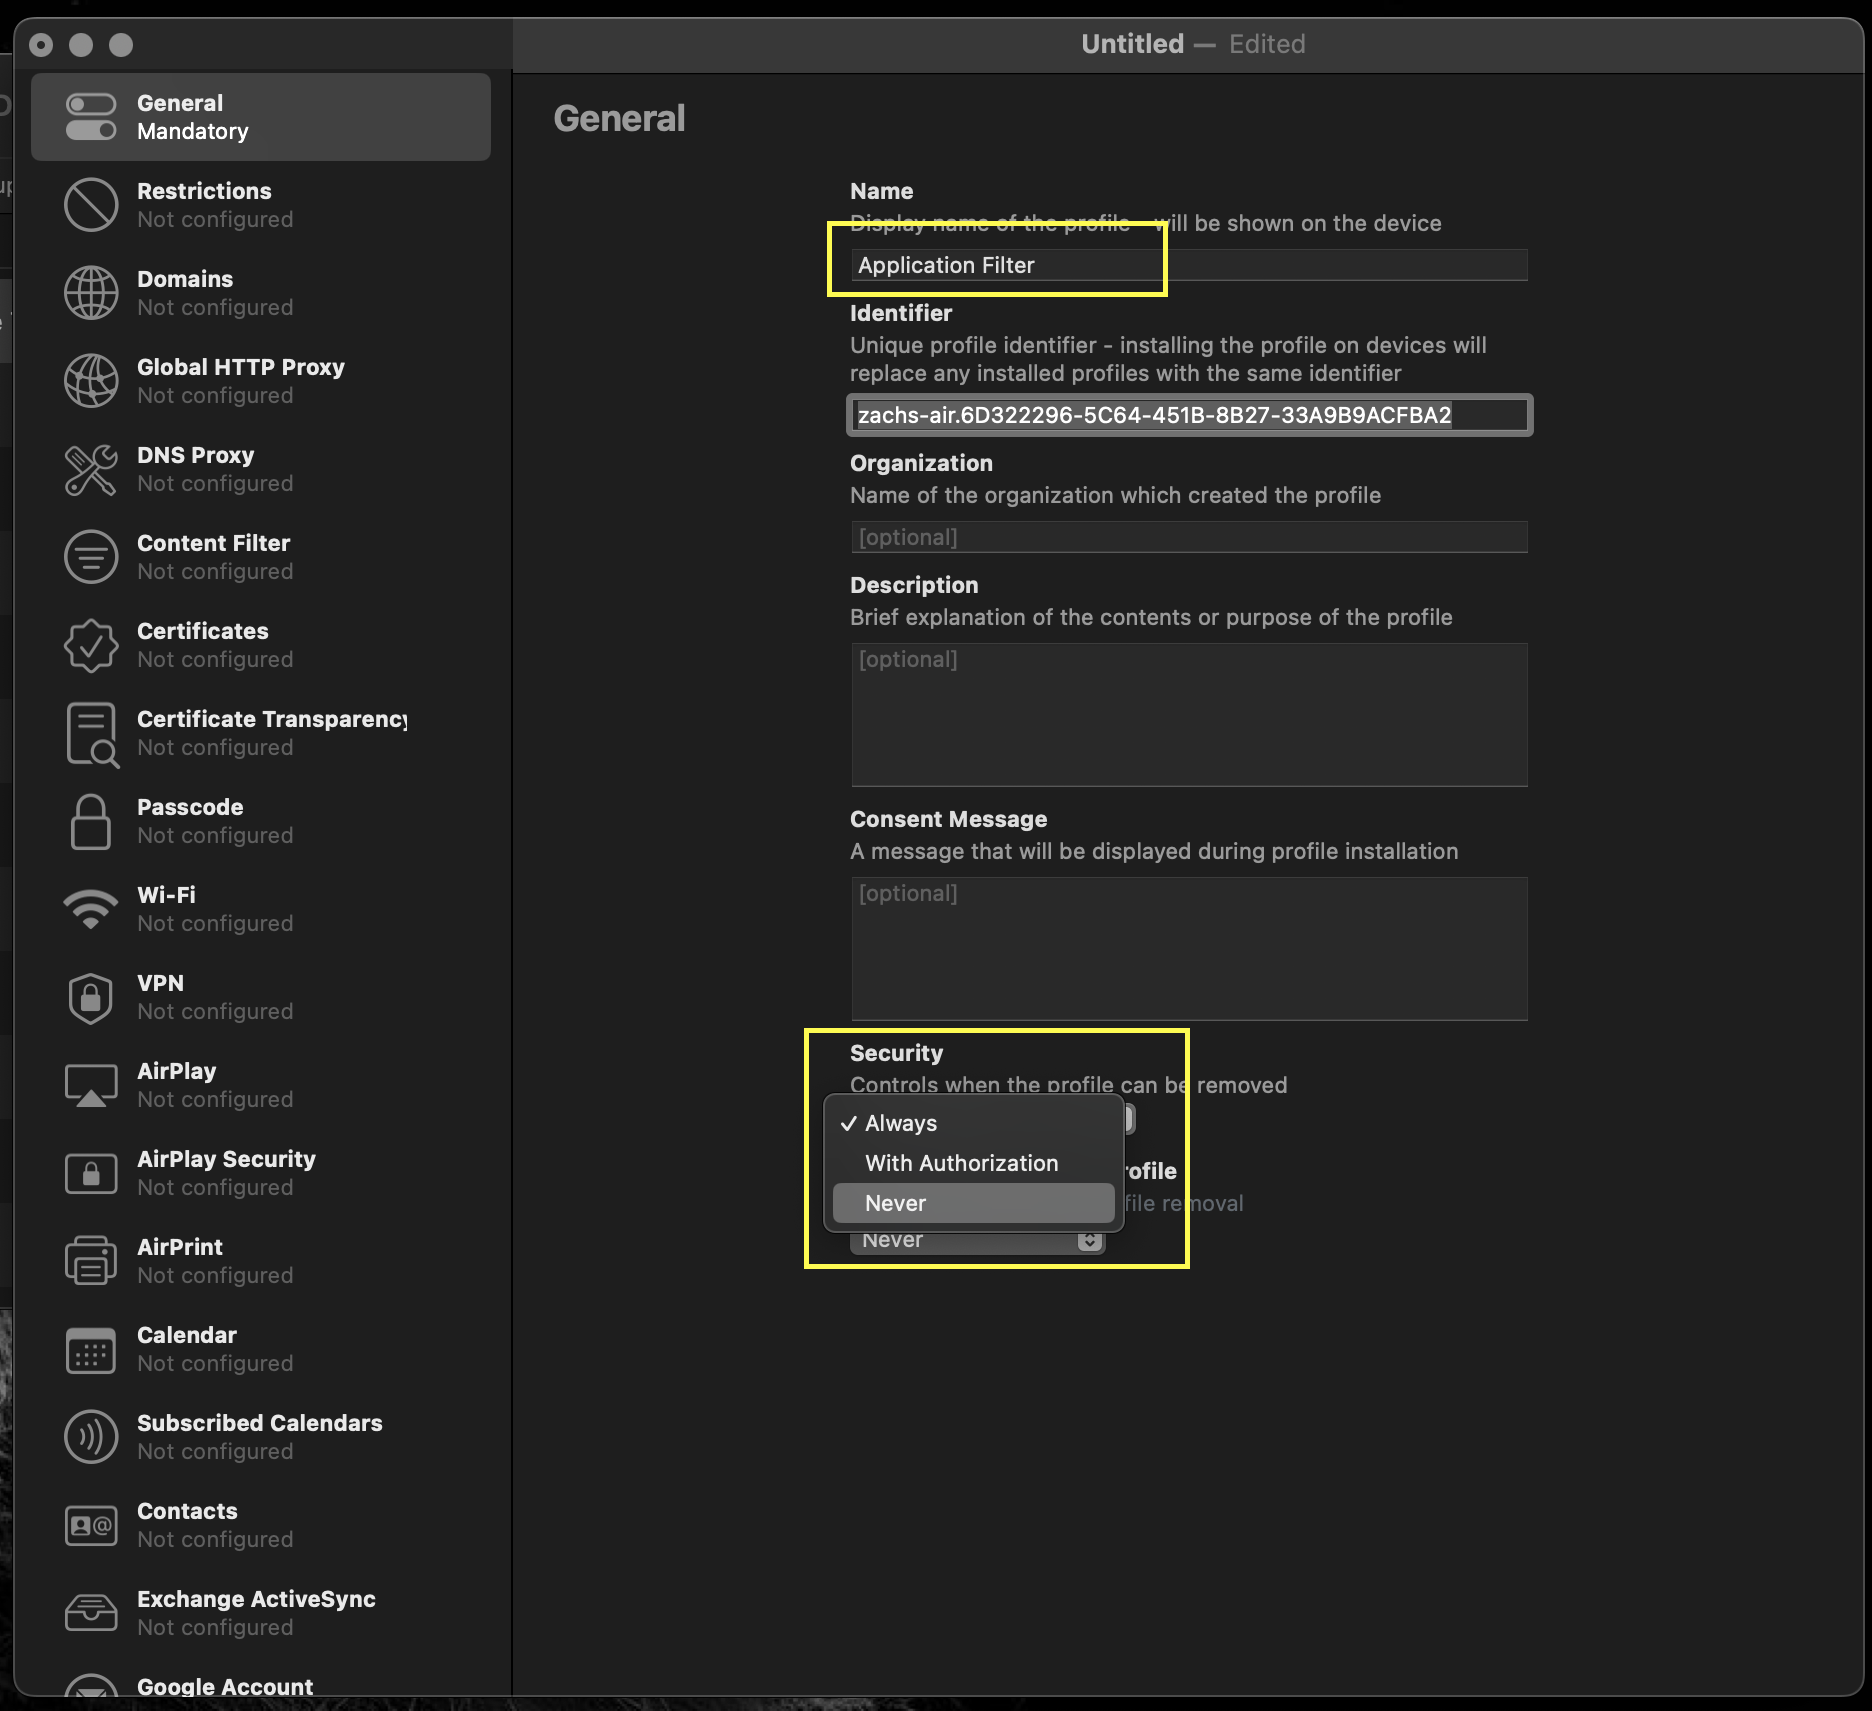
Task: Keep Always checked in Security menu
Action: point(899,1122)
